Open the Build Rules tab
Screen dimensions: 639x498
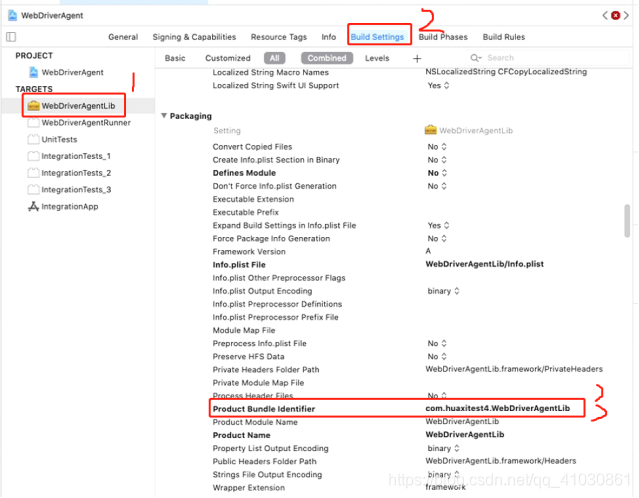[504, 37]
